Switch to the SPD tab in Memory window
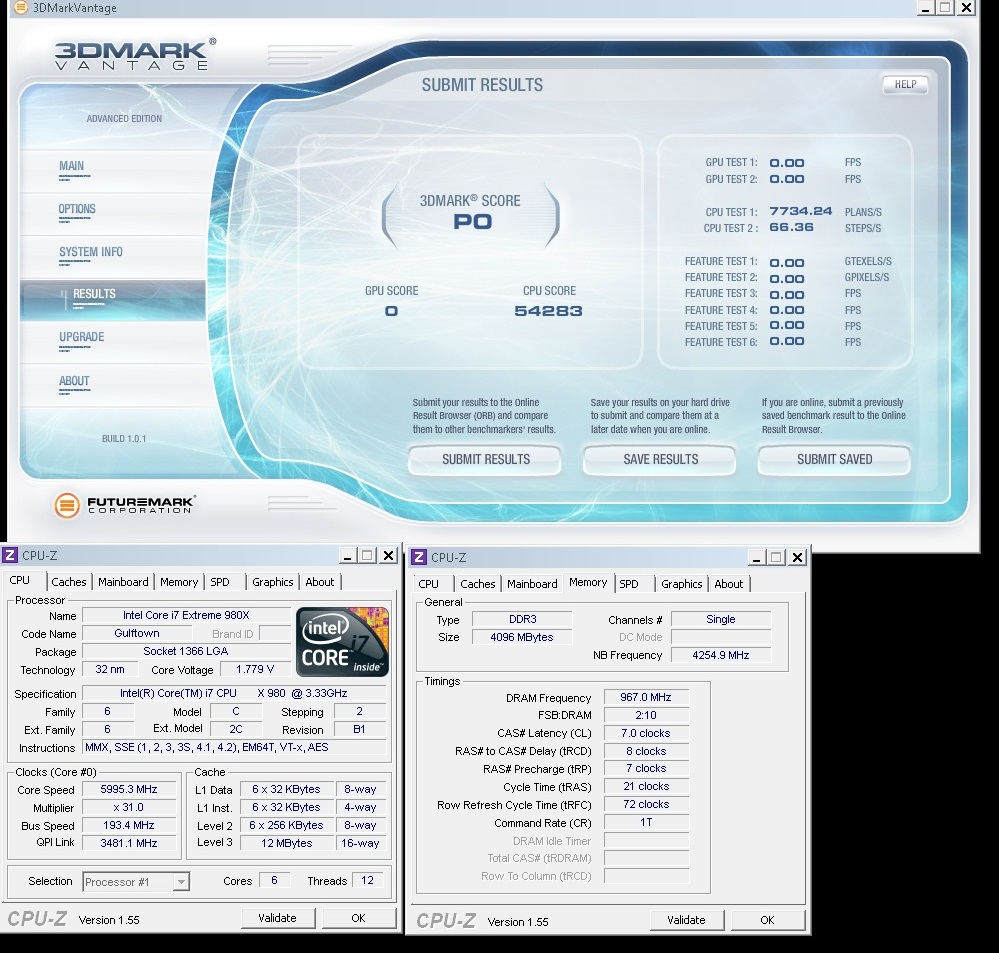 coord(629,584)
